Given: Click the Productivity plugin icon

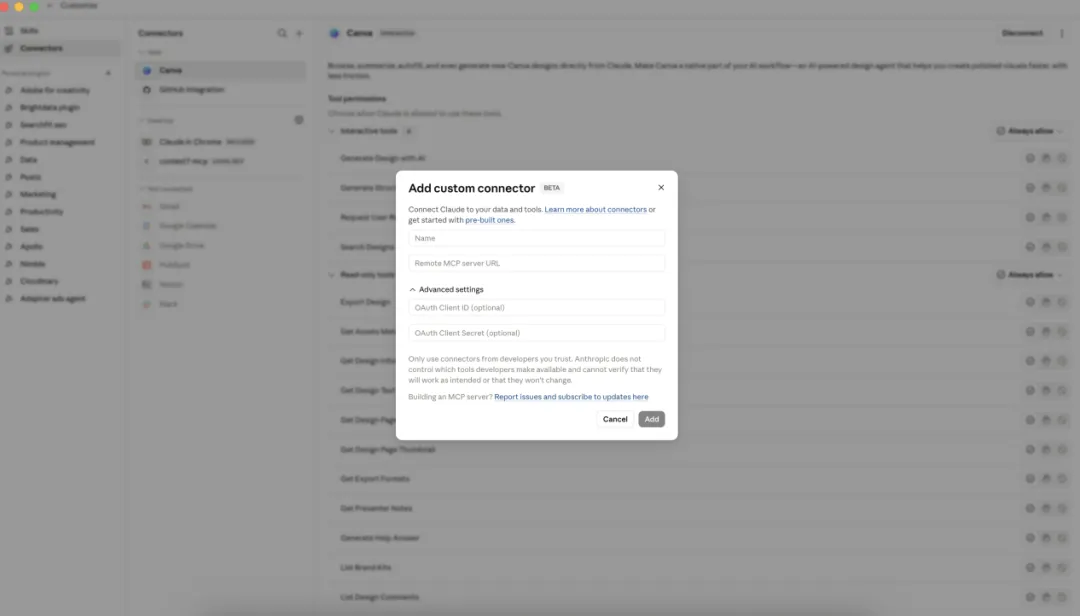Looking at the screenshot, I should coord(9,212).
